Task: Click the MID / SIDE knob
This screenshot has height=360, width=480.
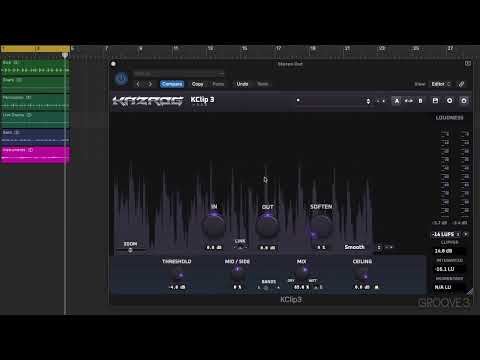Action: click(x=237, y=274)
